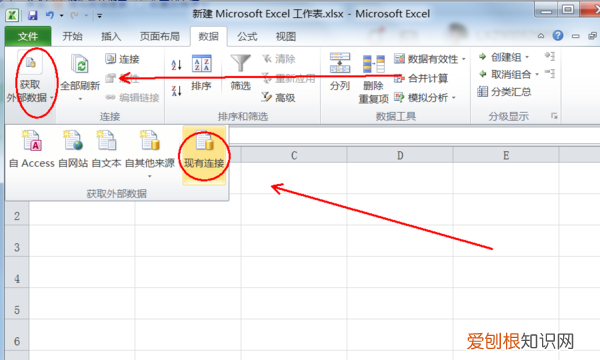Sort ascending A to Z
Image resolution: width=600 pixels, height=360 pixels.
coord(176,65)
